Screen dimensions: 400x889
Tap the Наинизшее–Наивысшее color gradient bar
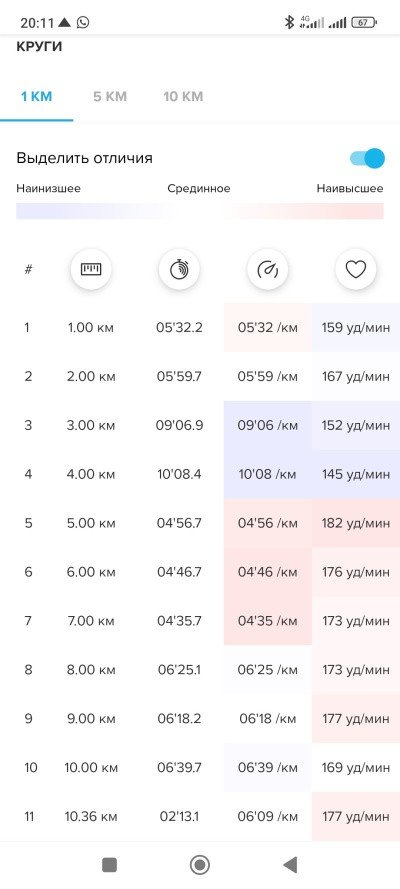200,211
